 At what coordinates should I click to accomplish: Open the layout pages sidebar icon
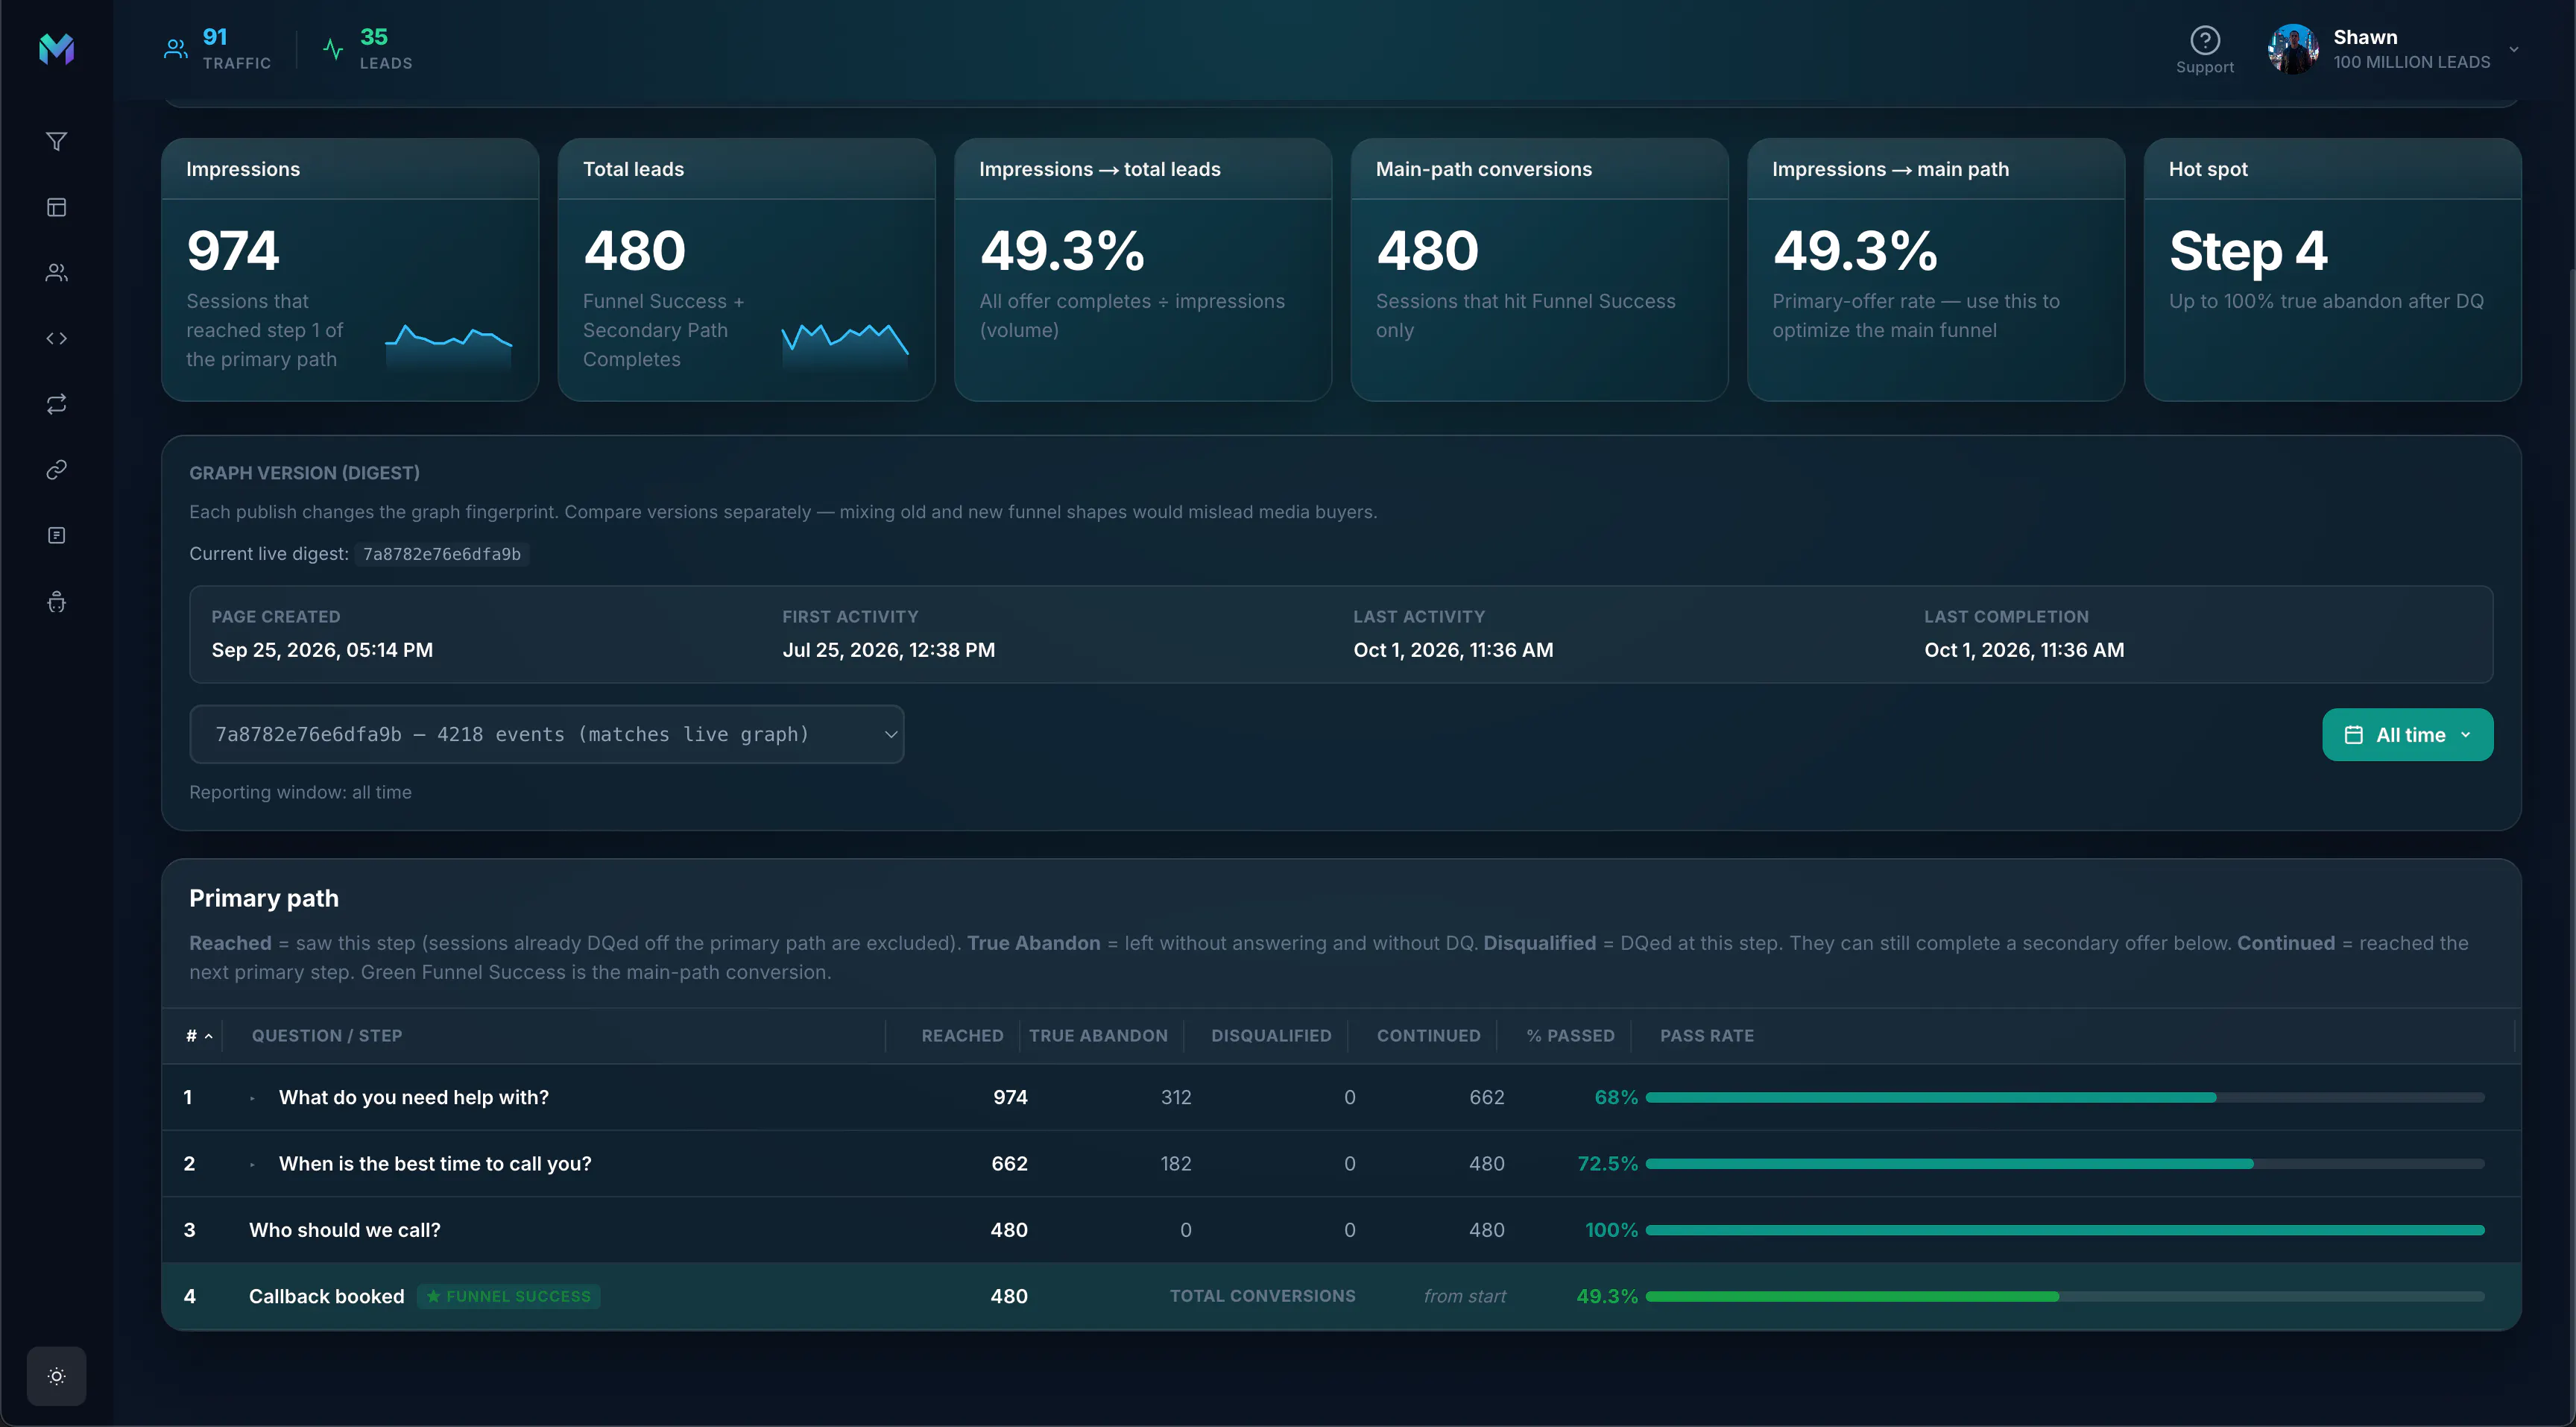coord(57,207)
